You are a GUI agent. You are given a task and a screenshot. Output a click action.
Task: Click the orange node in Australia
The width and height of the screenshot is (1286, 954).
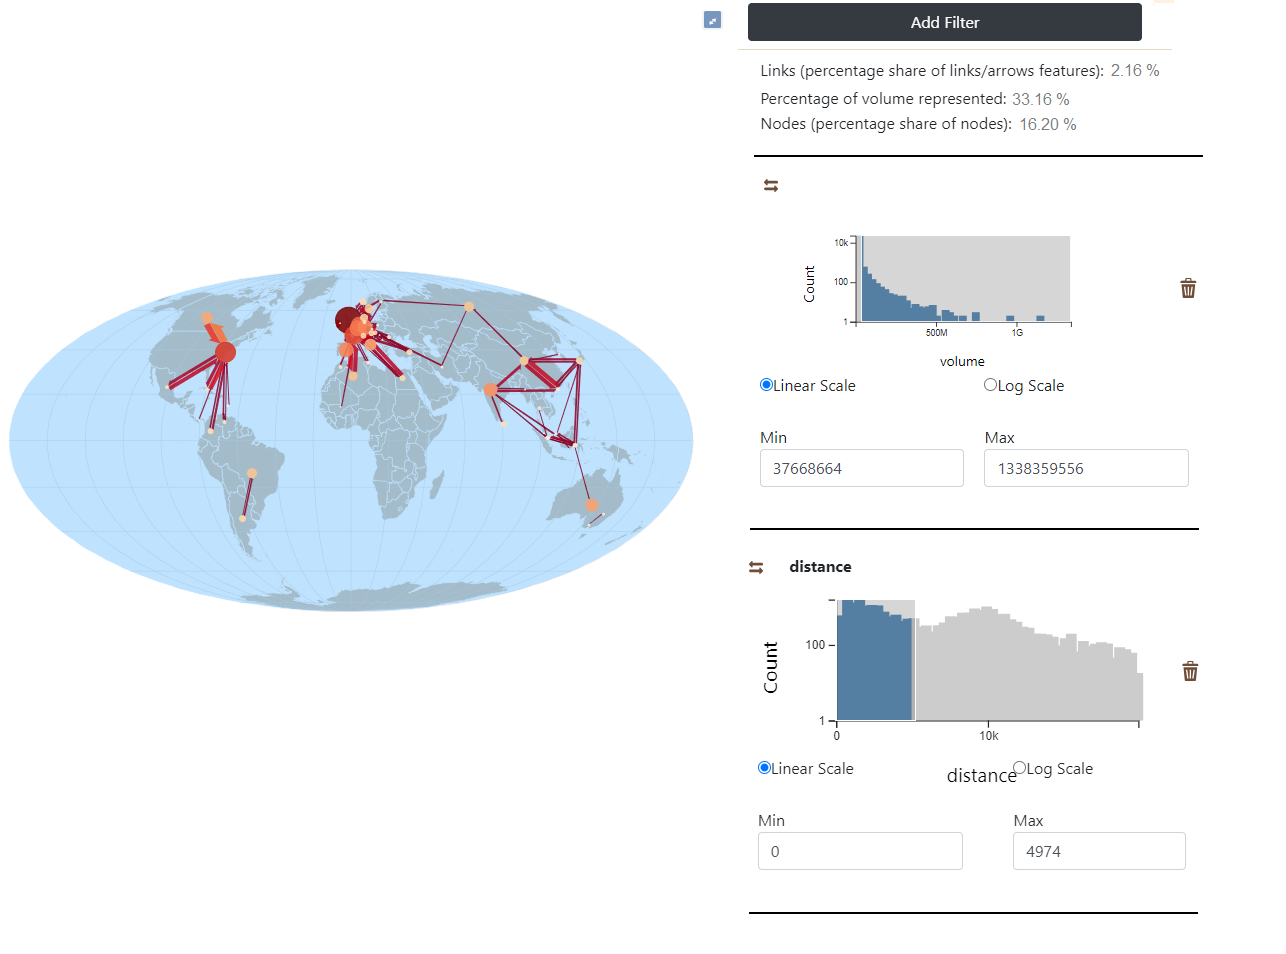(x=591, y=505)
